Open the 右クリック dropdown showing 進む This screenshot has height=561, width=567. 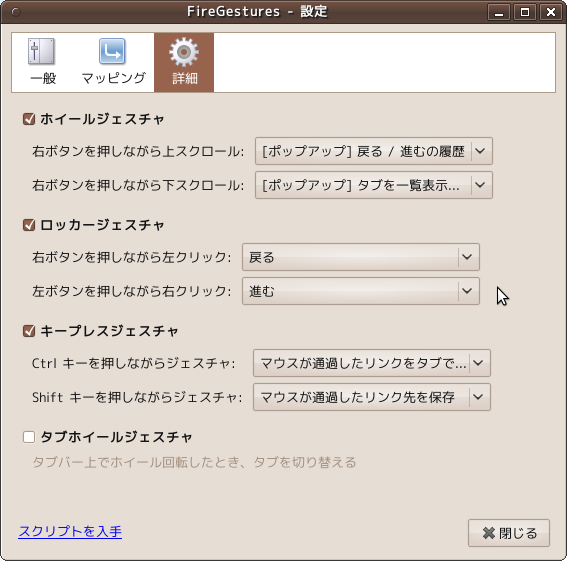pos(361,291)
